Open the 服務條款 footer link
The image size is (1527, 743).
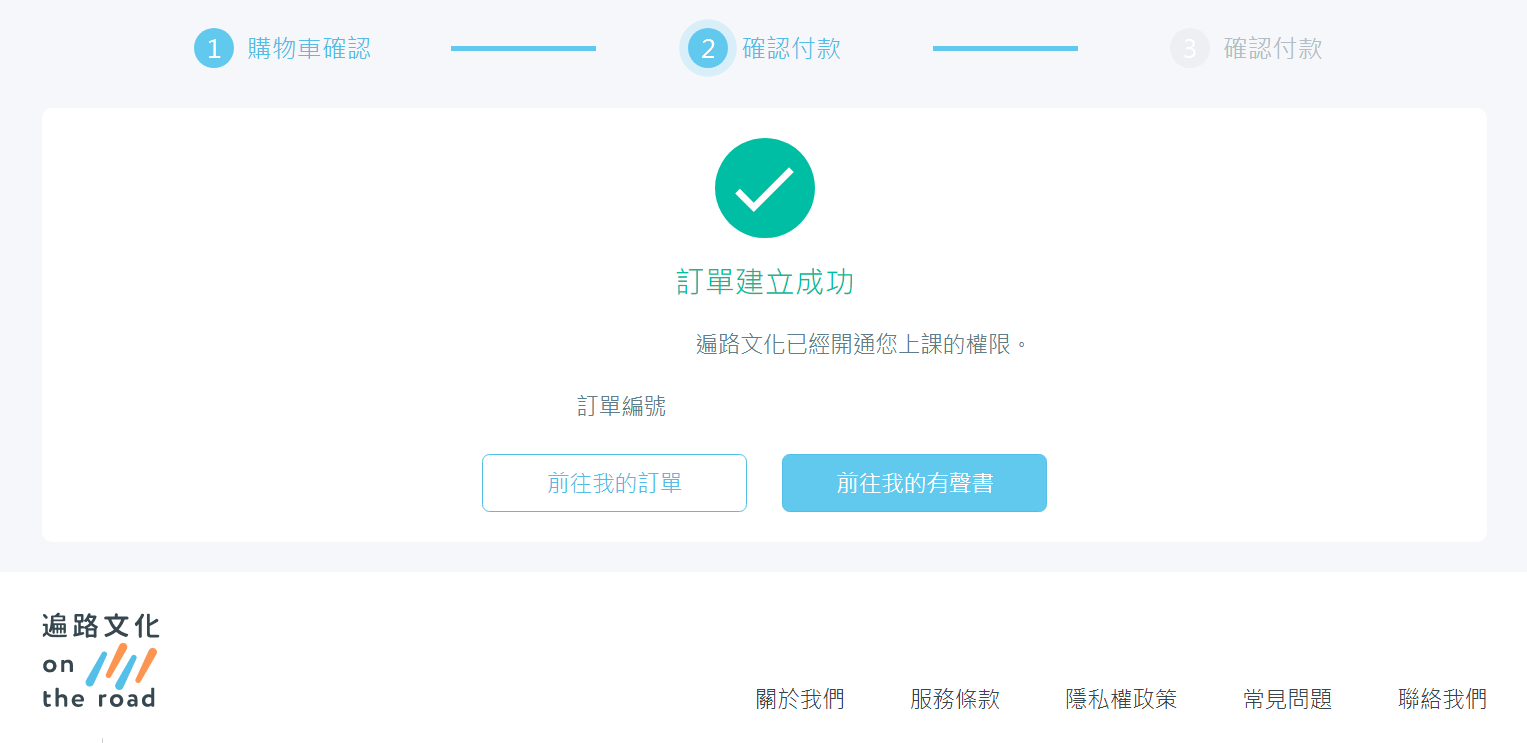click(955, 699)
